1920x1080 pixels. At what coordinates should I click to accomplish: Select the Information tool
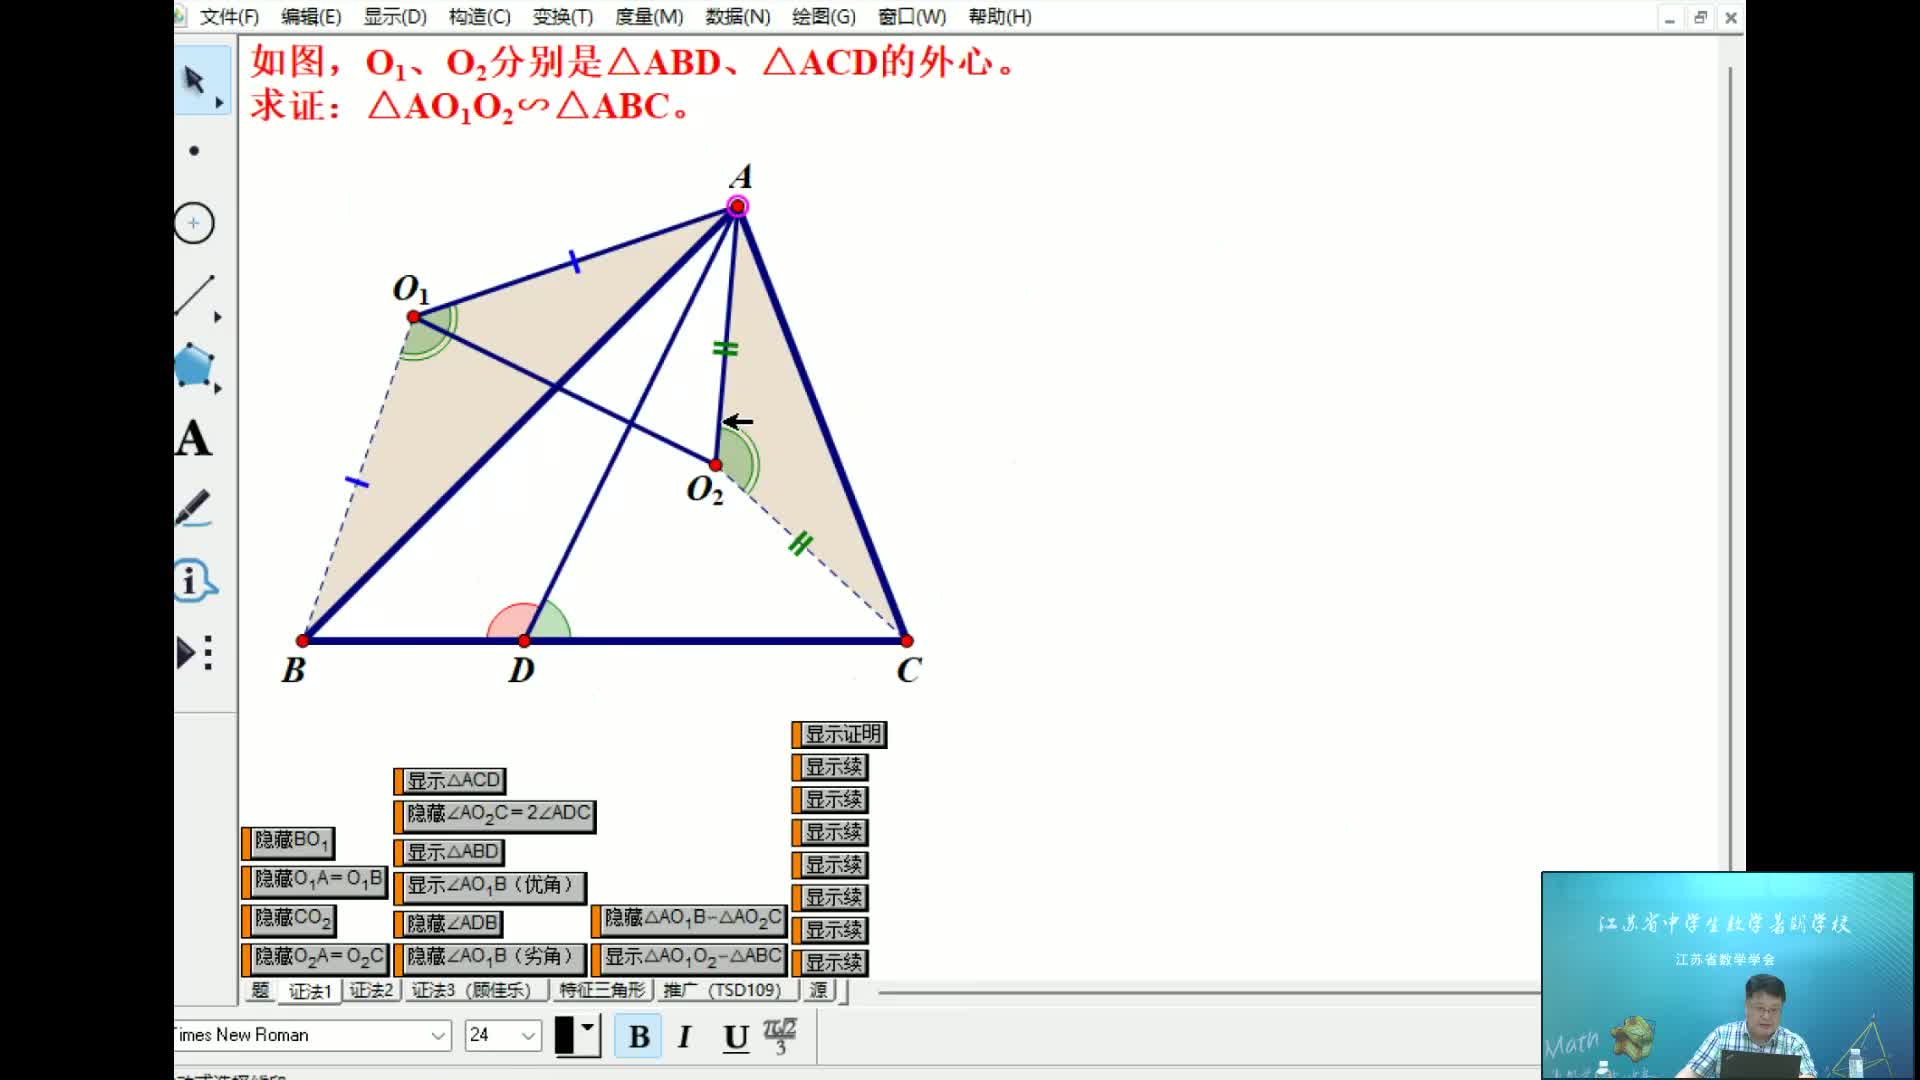click(194, 581)
